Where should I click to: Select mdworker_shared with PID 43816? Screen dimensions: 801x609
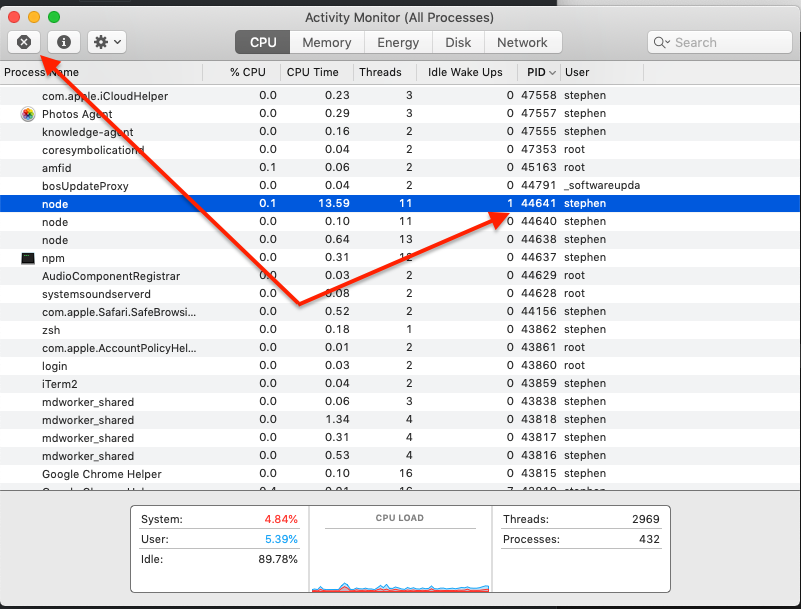click(x=400, y=455)
